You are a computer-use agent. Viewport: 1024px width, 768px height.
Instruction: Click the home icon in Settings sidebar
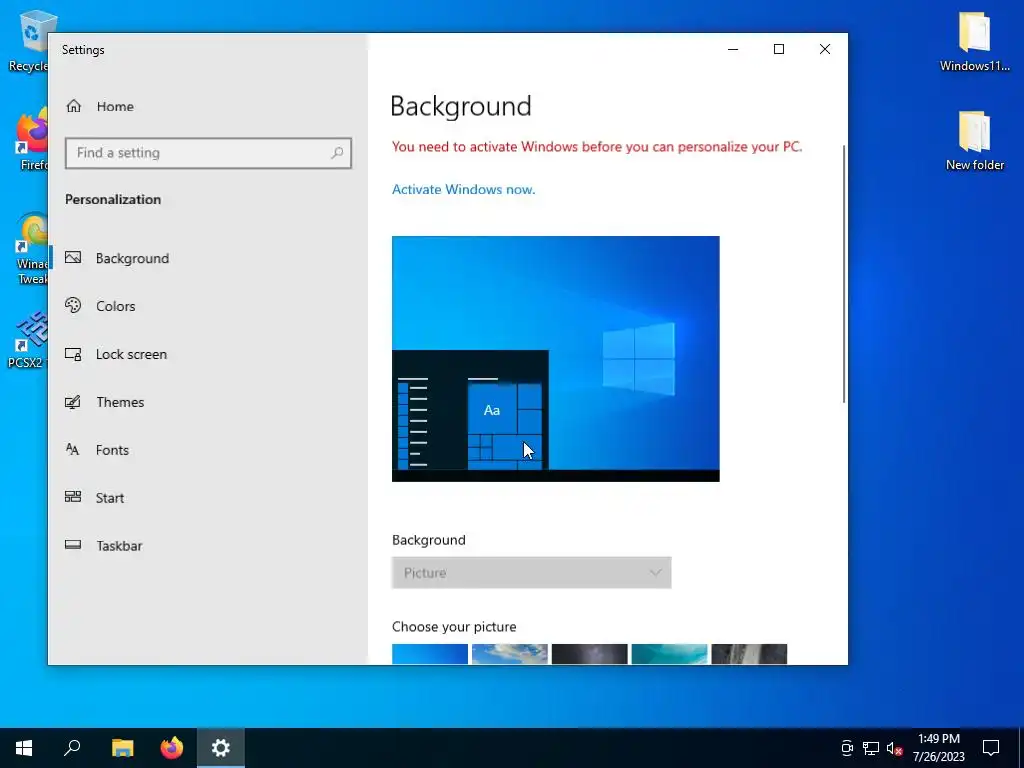[x=74, y=106]
